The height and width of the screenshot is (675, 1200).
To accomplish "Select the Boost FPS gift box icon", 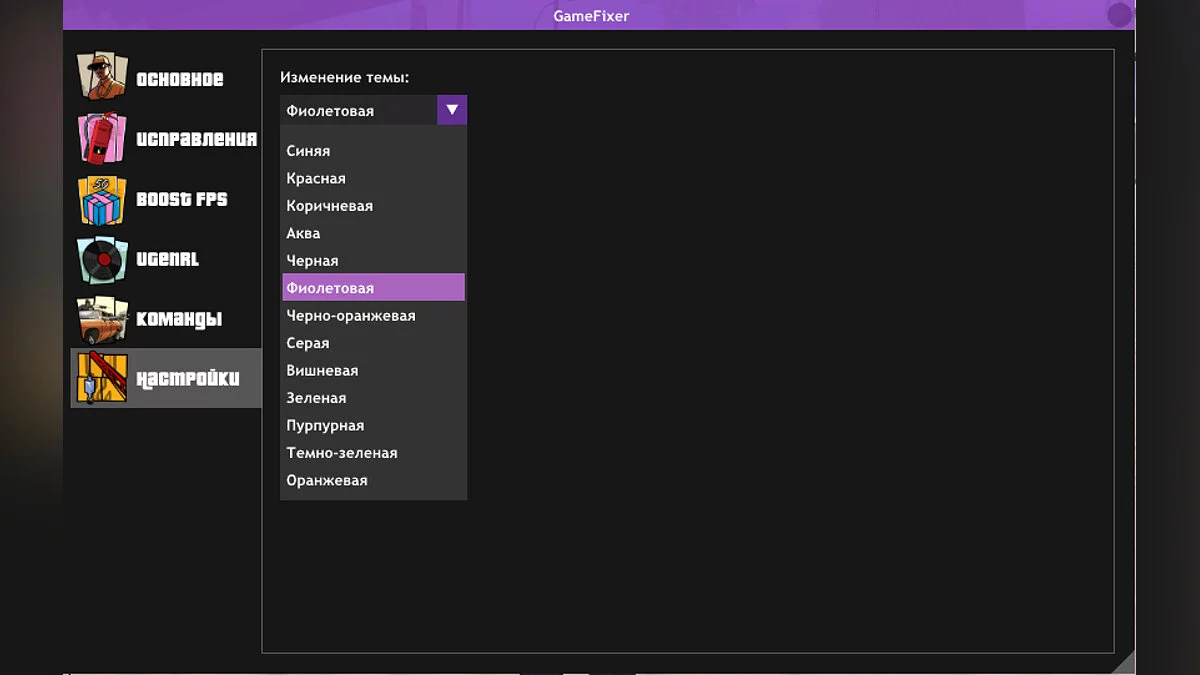I will [x=103, y=199].
